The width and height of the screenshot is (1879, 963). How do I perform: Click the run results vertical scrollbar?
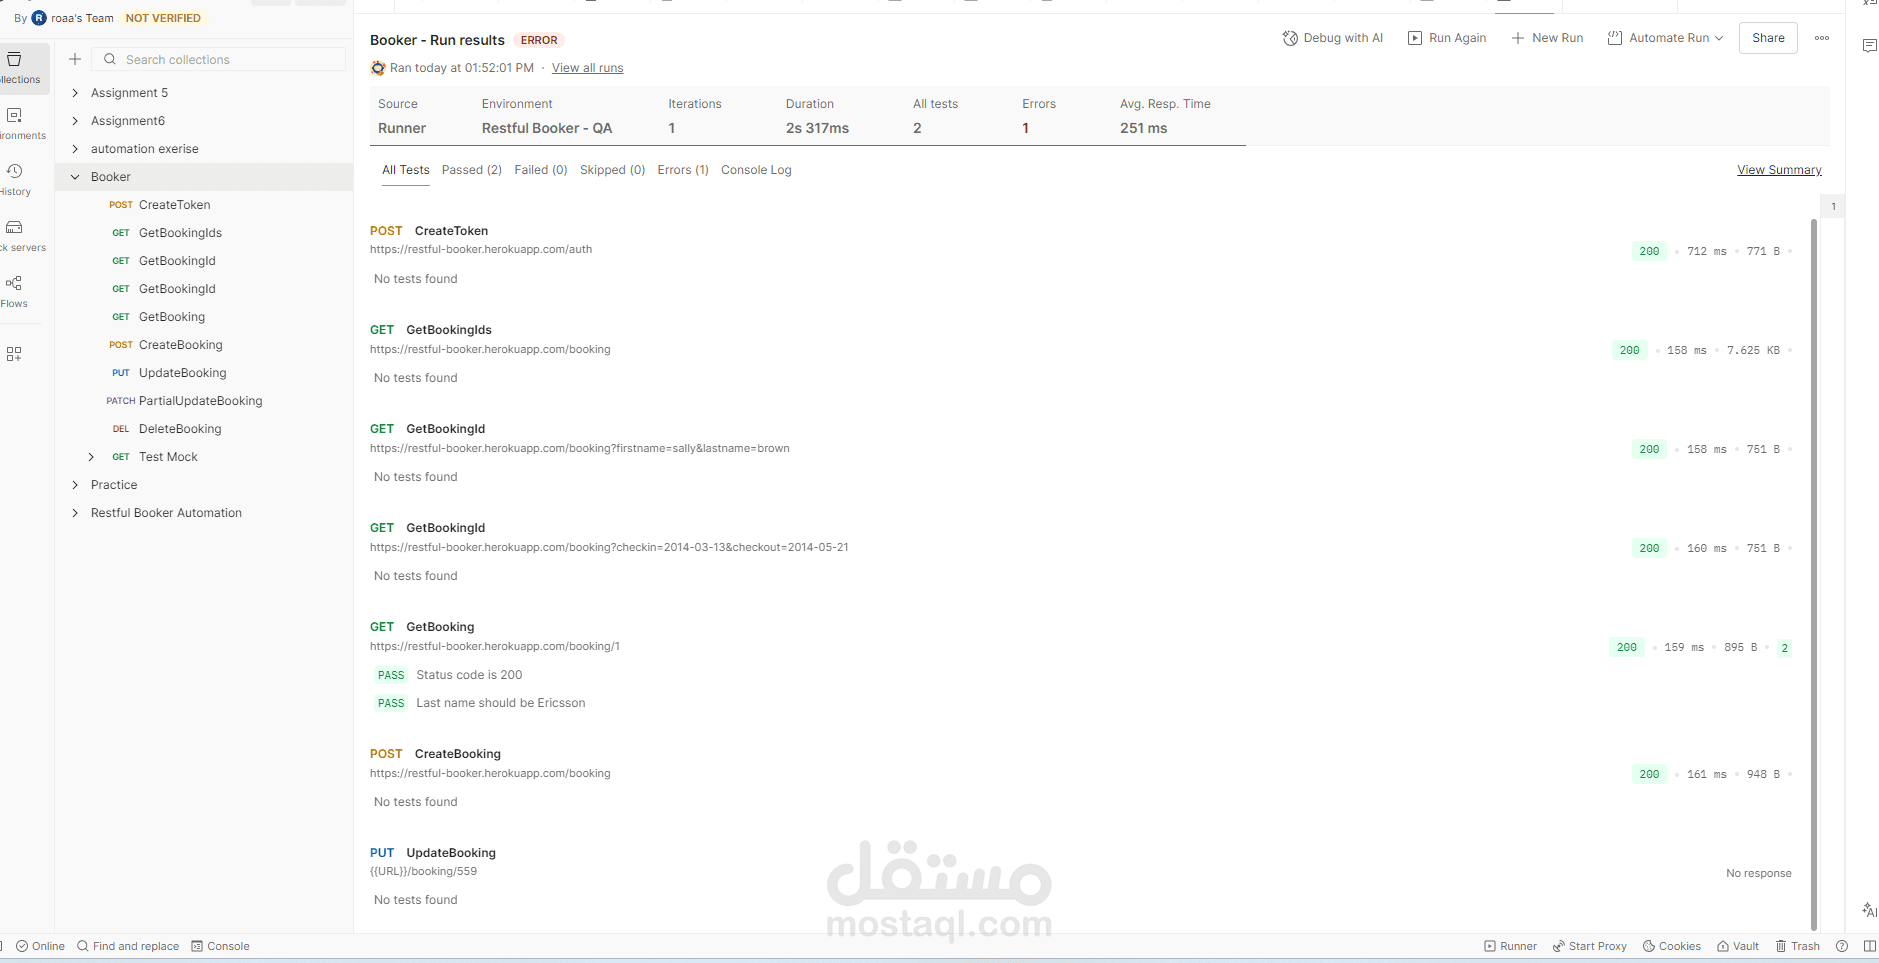pyautogui.click(x=1814, y=575)
